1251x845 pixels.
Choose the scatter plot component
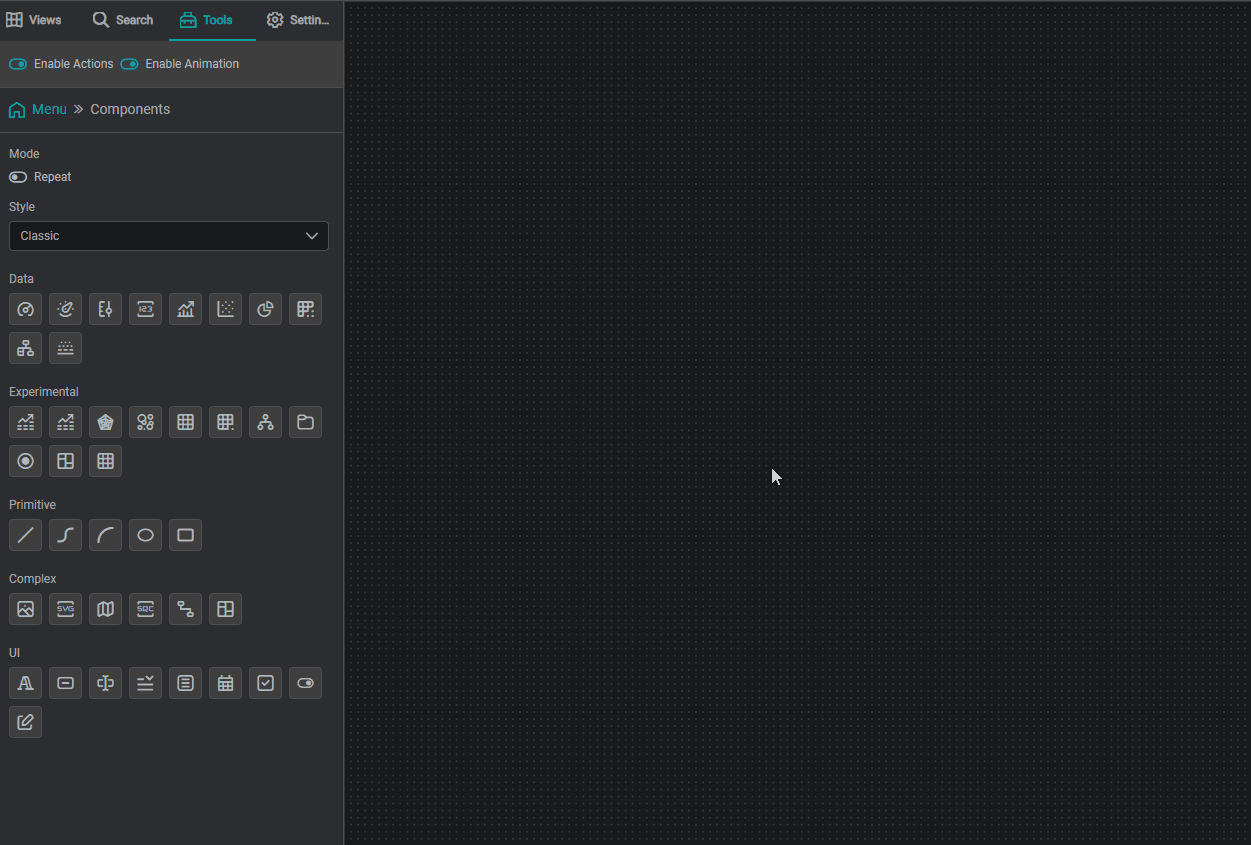(226, 309)
